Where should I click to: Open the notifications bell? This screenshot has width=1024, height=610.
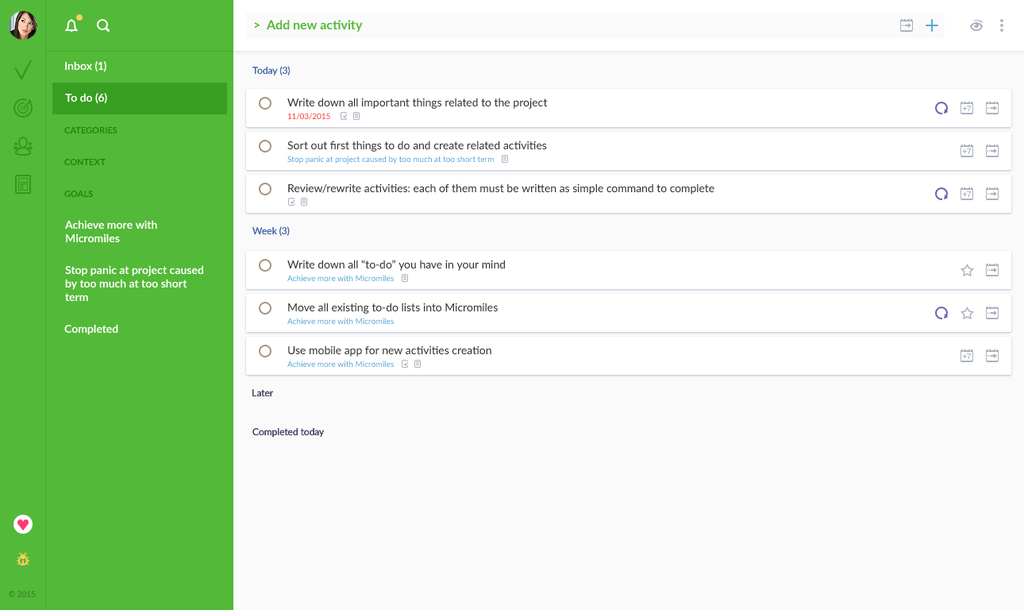pos(72,25)
